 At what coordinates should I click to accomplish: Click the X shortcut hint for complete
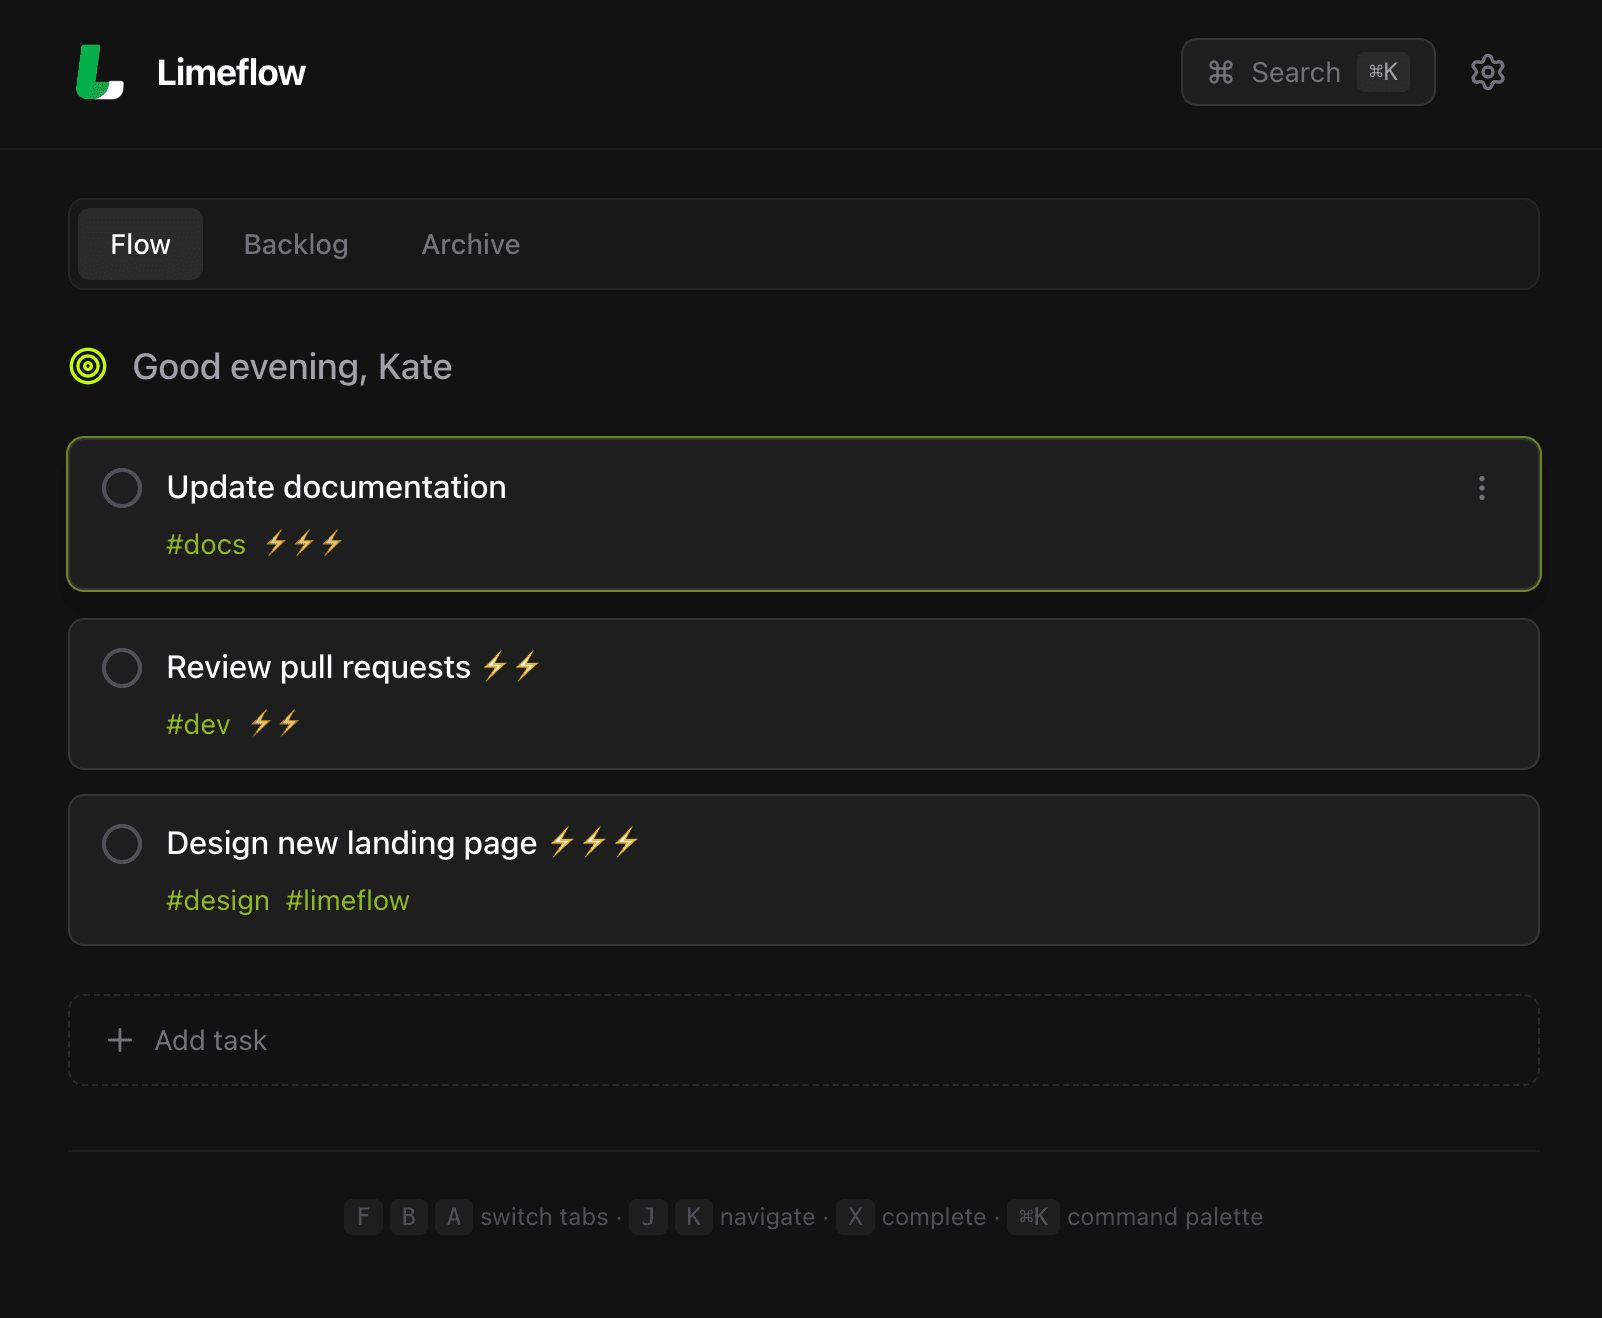click(855, 1217)
